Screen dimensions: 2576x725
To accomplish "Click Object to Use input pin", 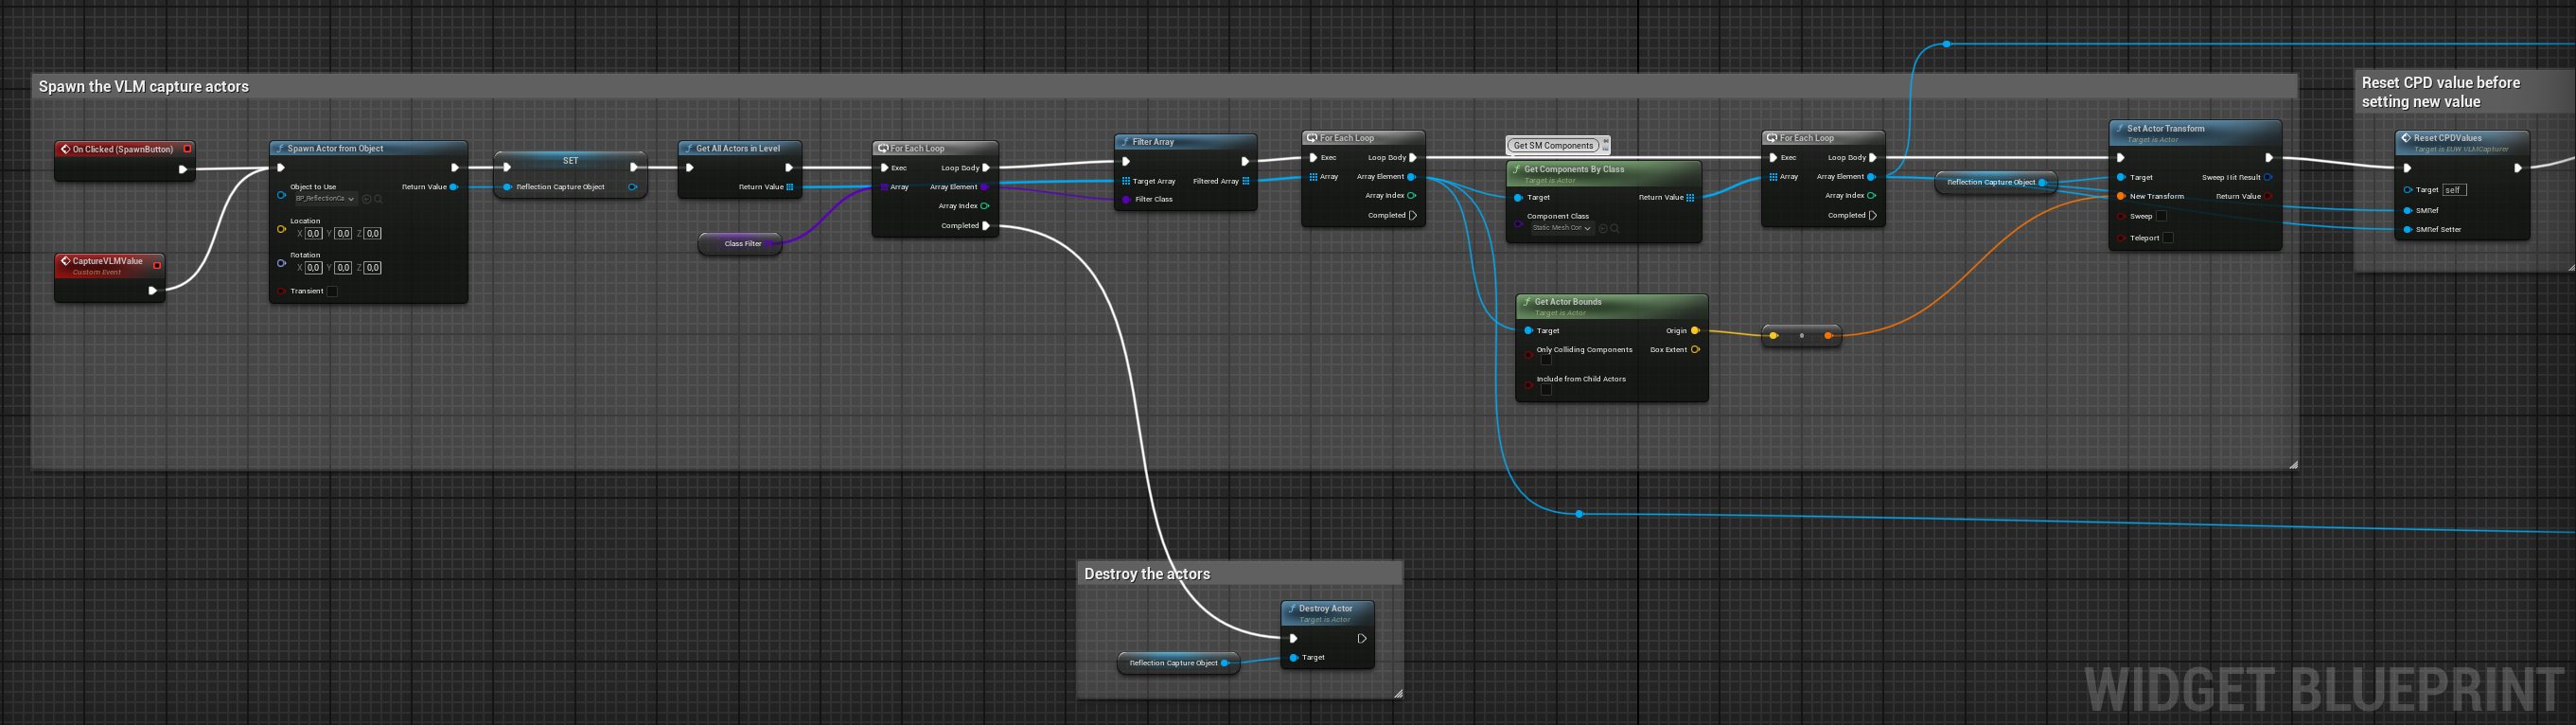I will pyautogui.click(x=281, y=195).
